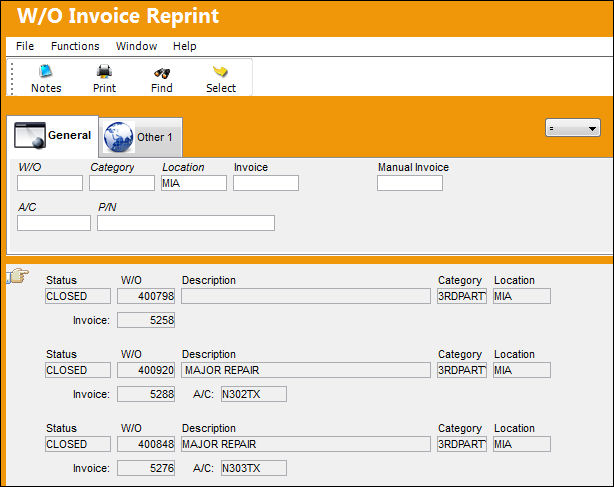Click the General tab window icon
Screen dimensions: 614x487
[x=30, y=135]
